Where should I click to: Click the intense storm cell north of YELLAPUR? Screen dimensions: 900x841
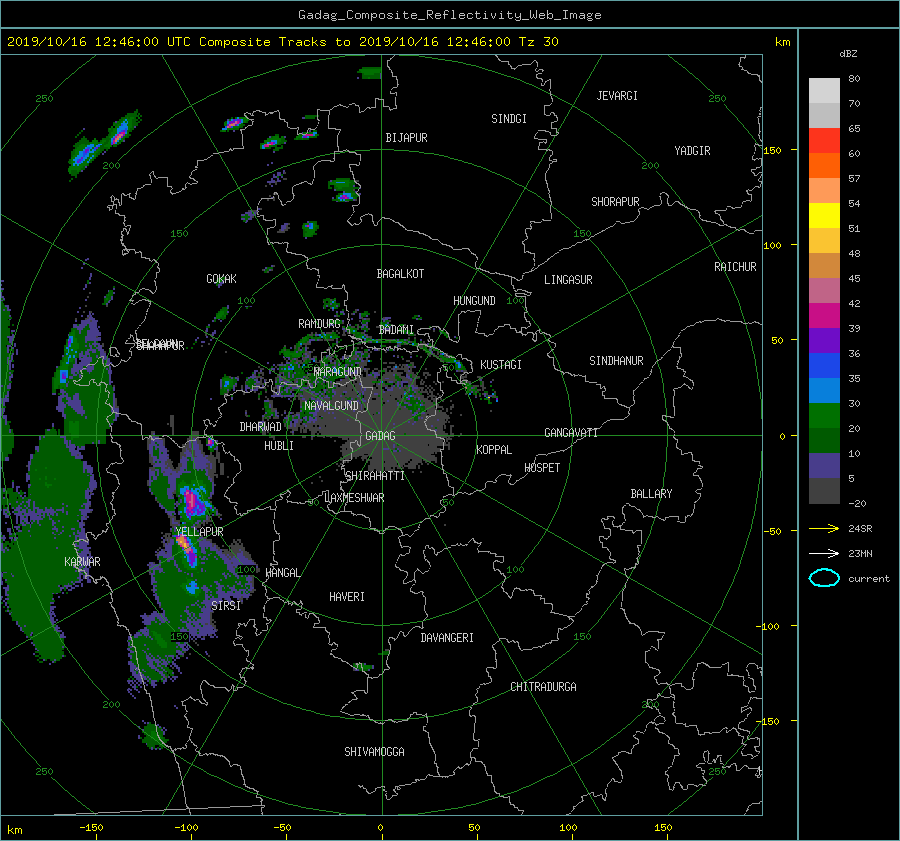192,501
